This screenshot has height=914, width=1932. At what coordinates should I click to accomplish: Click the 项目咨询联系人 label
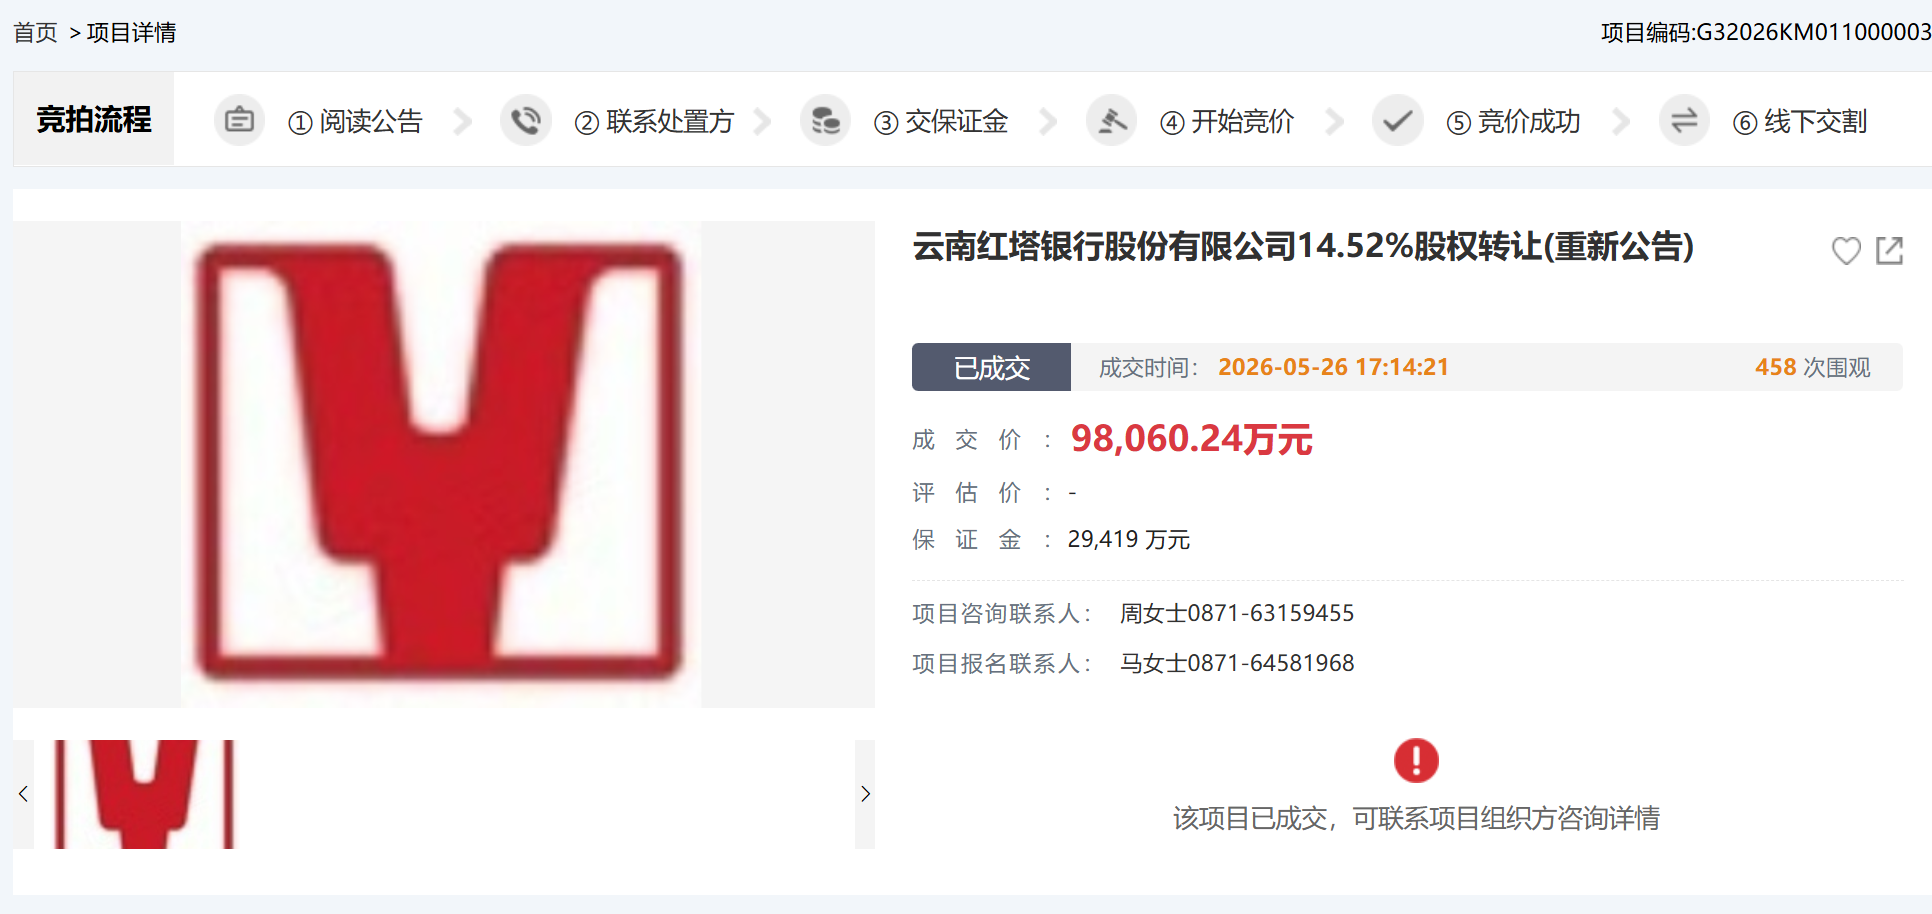(x=1001, y=613)
